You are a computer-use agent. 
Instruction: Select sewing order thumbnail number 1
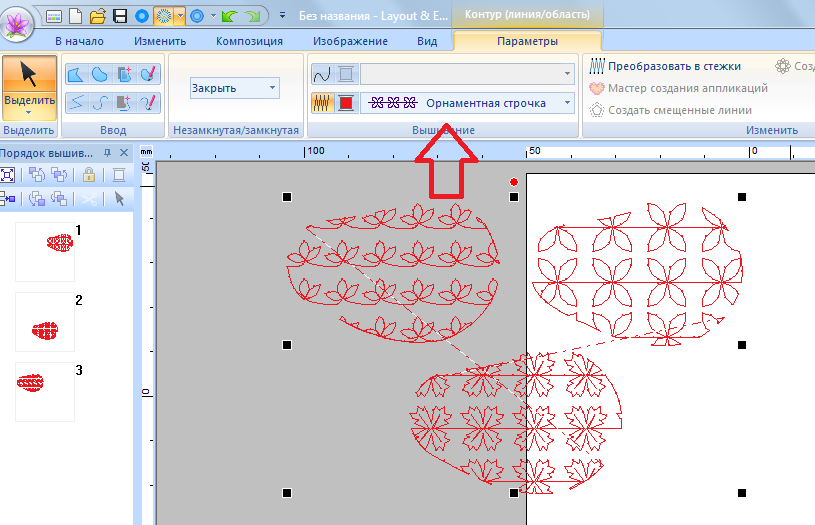coord(45,252)
